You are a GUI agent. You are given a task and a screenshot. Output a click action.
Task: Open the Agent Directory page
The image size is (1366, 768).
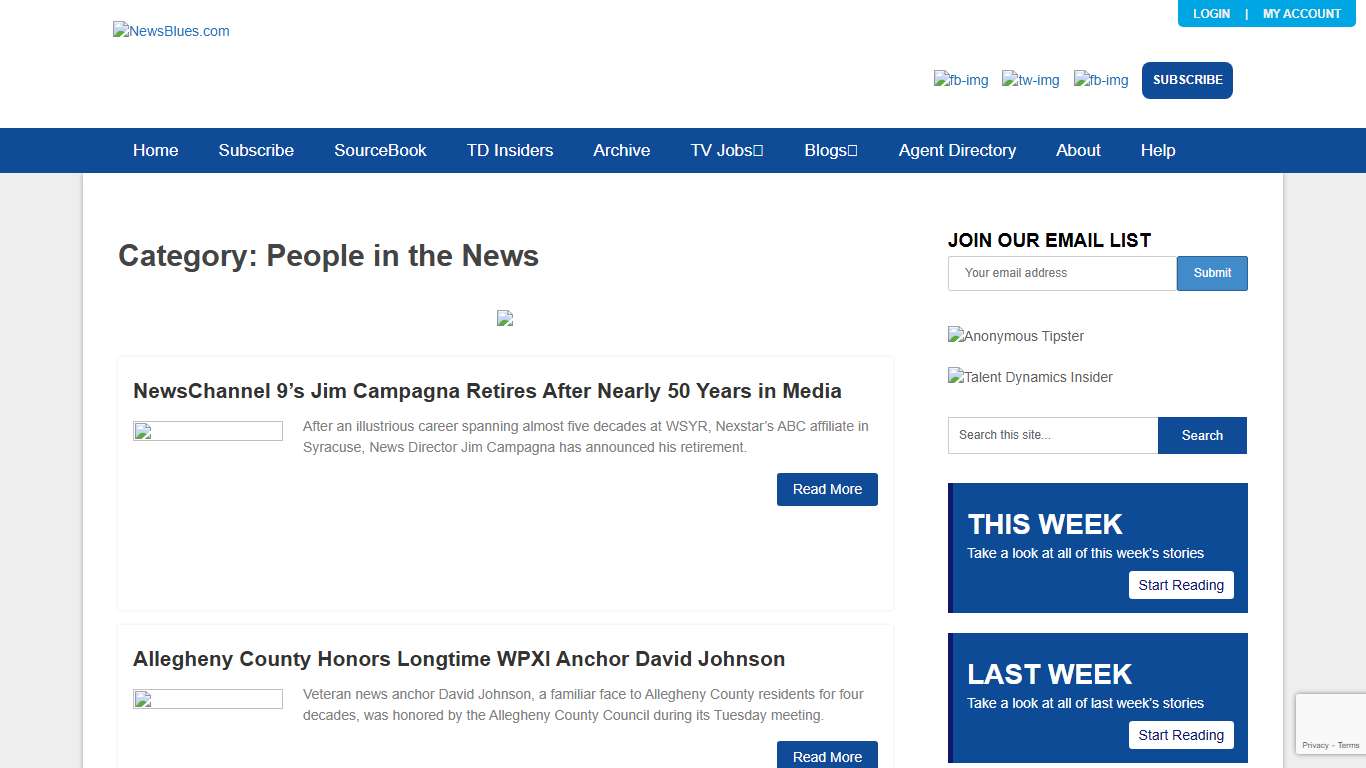(x=957, y=150)
